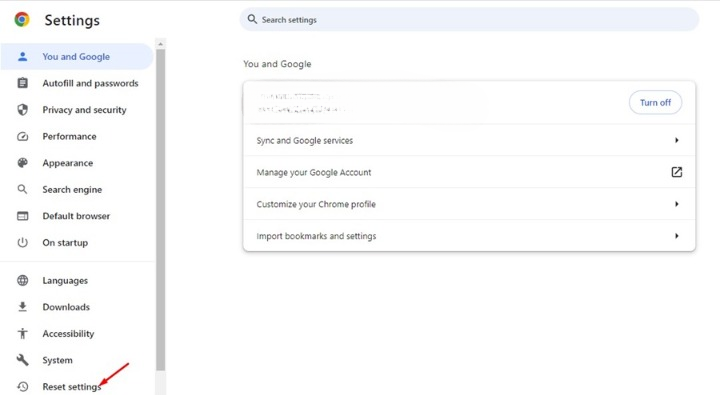
Task: Expand arrow for Customize your Chrome profile
Action: 676,204
